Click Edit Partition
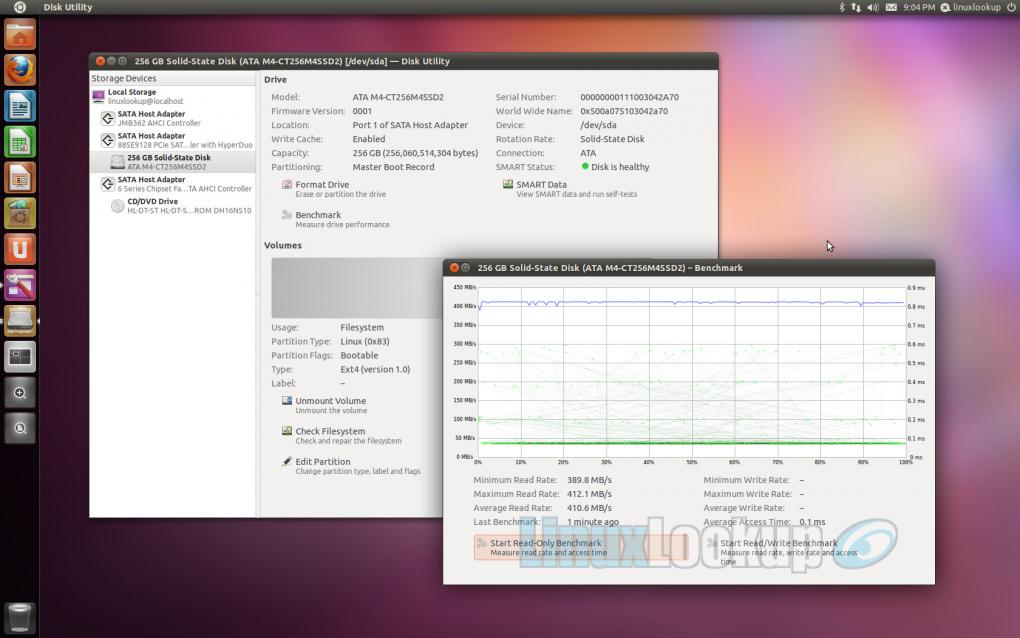Viewport: 1020px width, 638px height. [x=351, y=466]
